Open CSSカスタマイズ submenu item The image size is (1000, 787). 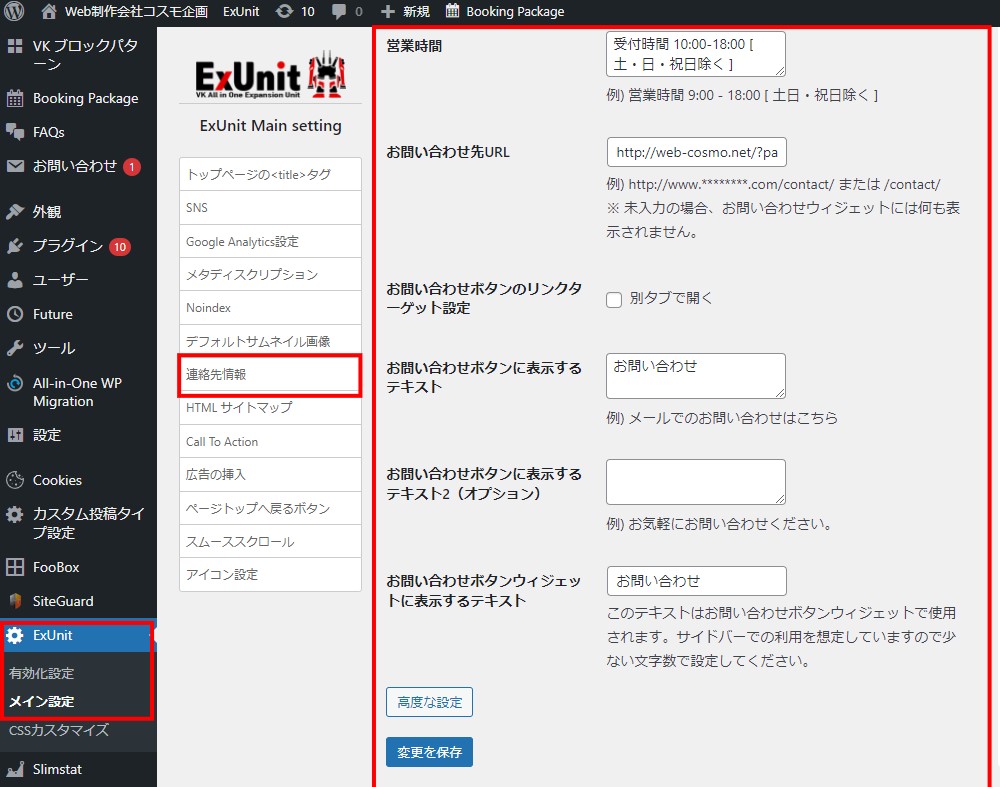pyautogui.click(x=58, y=730)
